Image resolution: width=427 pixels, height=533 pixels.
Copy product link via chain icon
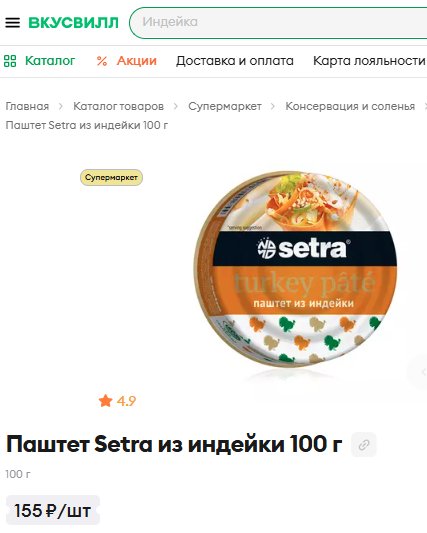(364, 445)
